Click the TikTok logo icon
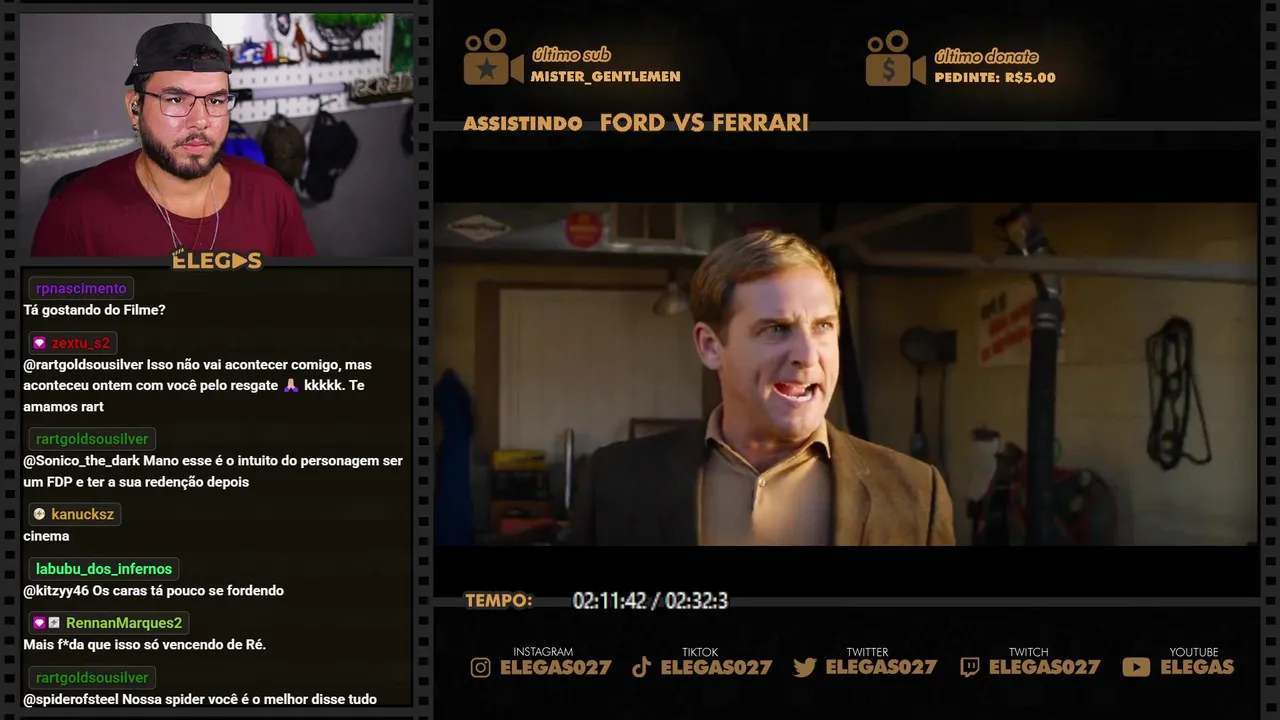 click(642, 668)
